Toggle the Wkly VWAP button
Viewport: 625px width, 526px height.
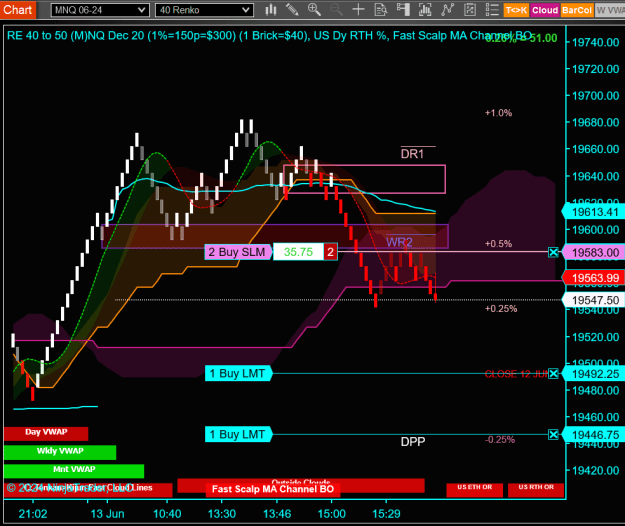60,452
